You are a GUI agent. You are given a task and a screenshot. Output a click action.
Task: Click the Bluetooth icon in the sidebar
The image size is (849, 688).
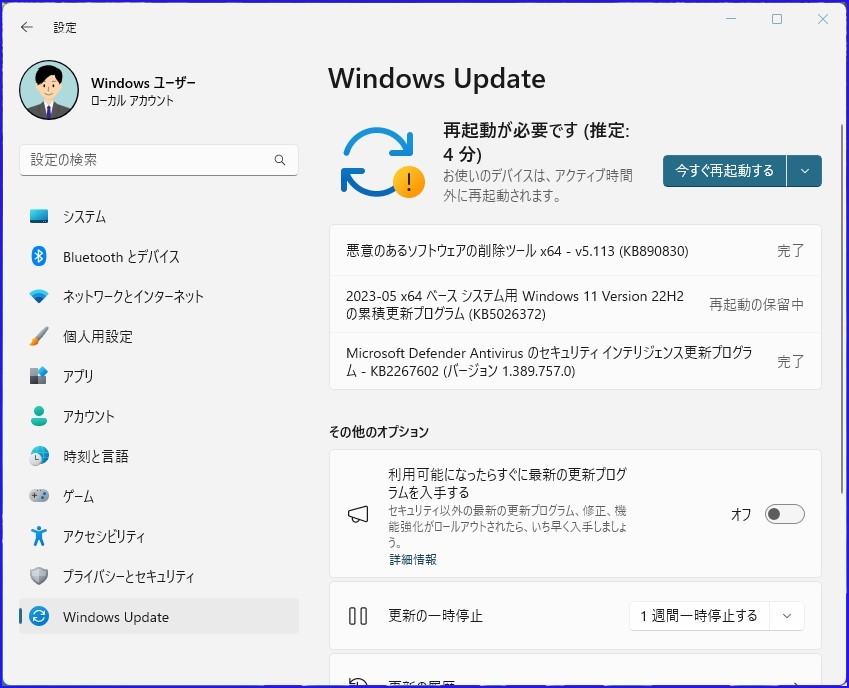point(39,257)
